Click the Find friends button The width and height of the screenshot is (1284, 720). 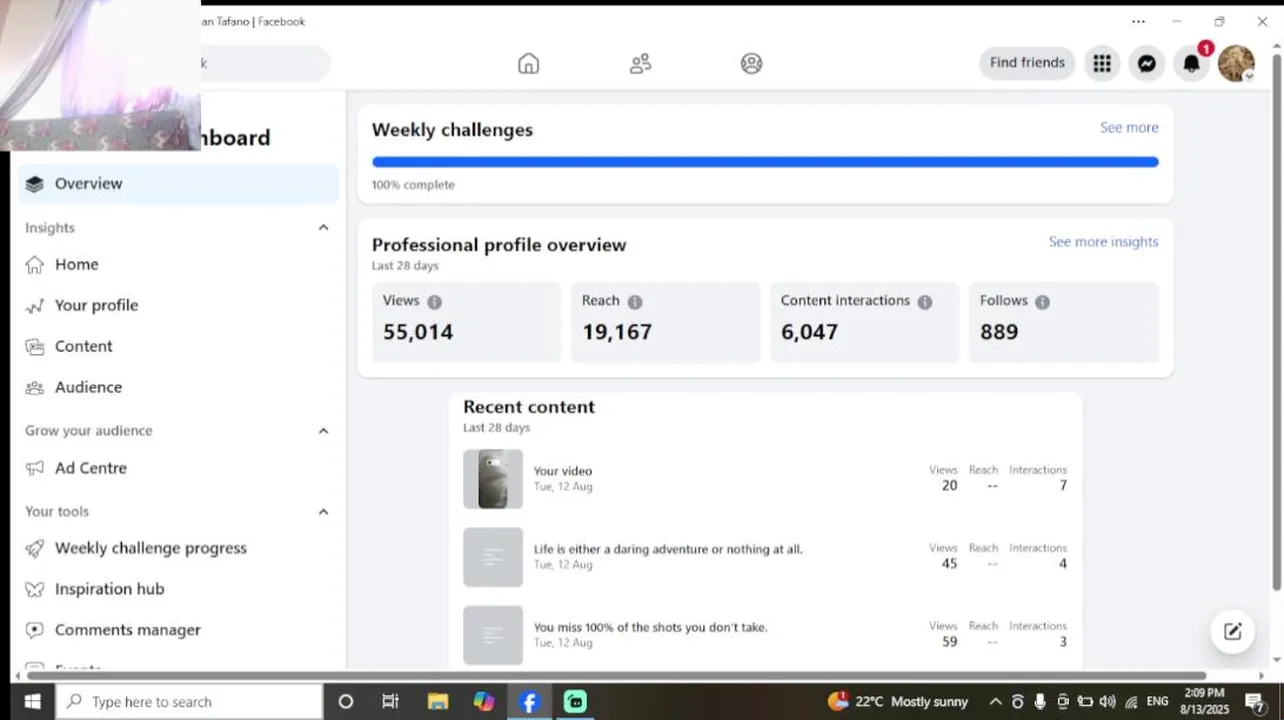[x=1027, y=63]
